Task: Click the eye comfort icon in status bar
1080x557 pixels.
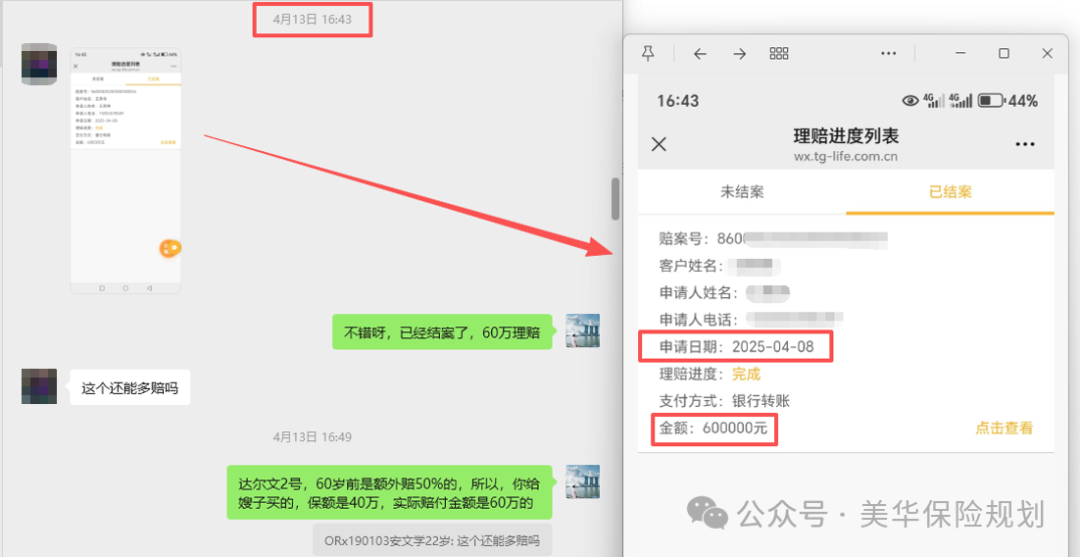Action: pyautogui.click(x=911, y=101)
